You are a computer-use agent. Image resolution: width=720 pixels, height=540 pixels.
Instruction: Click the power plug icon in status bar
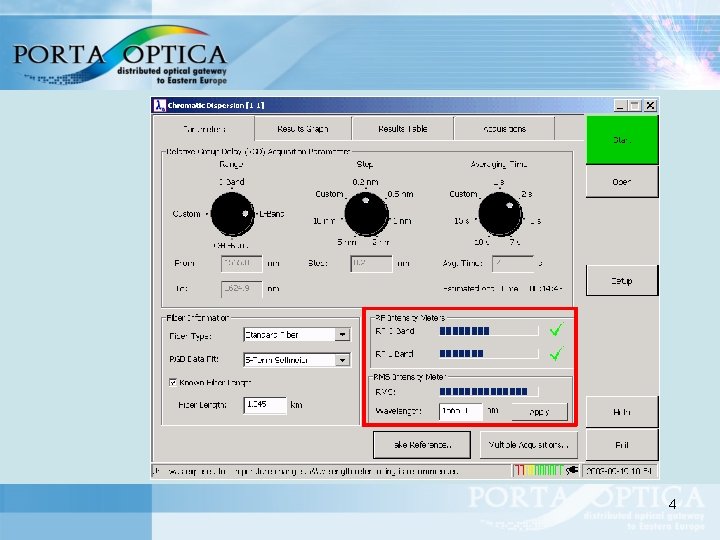point(572,470)
